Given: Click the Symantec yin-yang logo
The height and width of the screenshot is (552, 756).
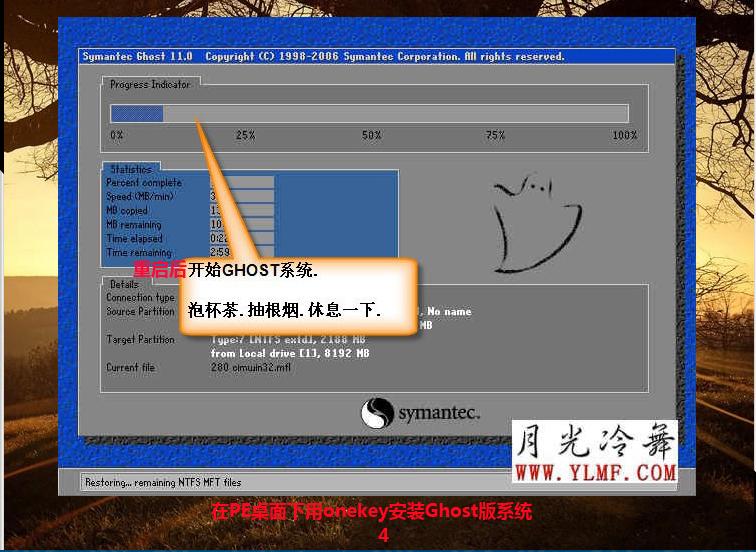Looking at the screenshot, I should [x=378, y=413].
